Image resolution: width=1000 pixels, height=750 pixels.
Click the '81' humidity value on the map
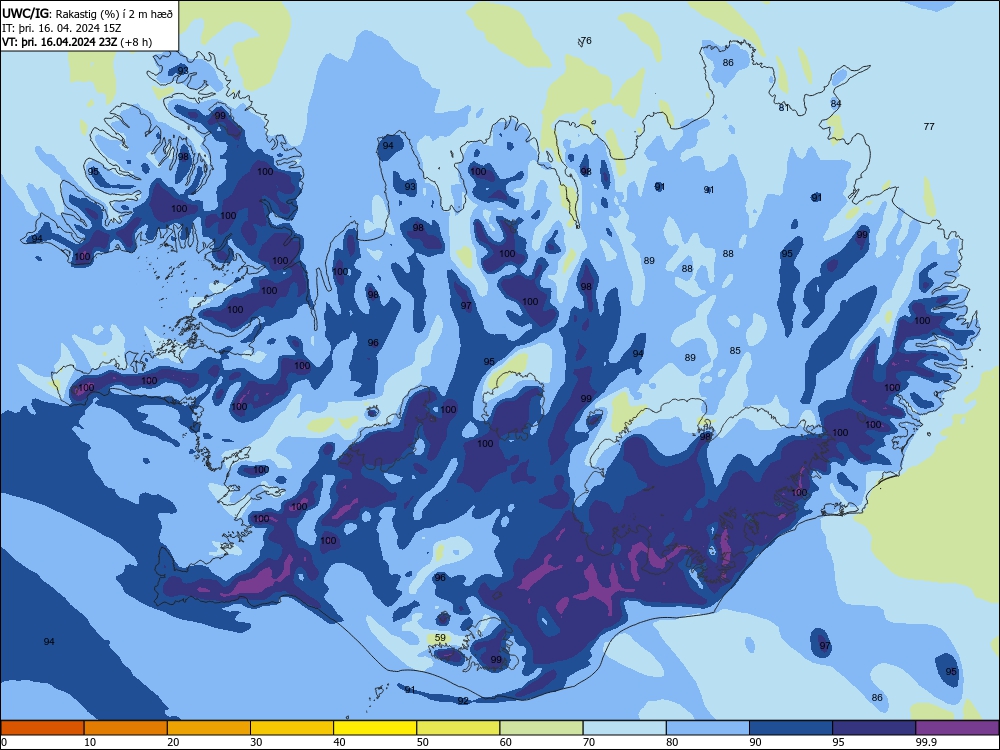pos(784,108)
